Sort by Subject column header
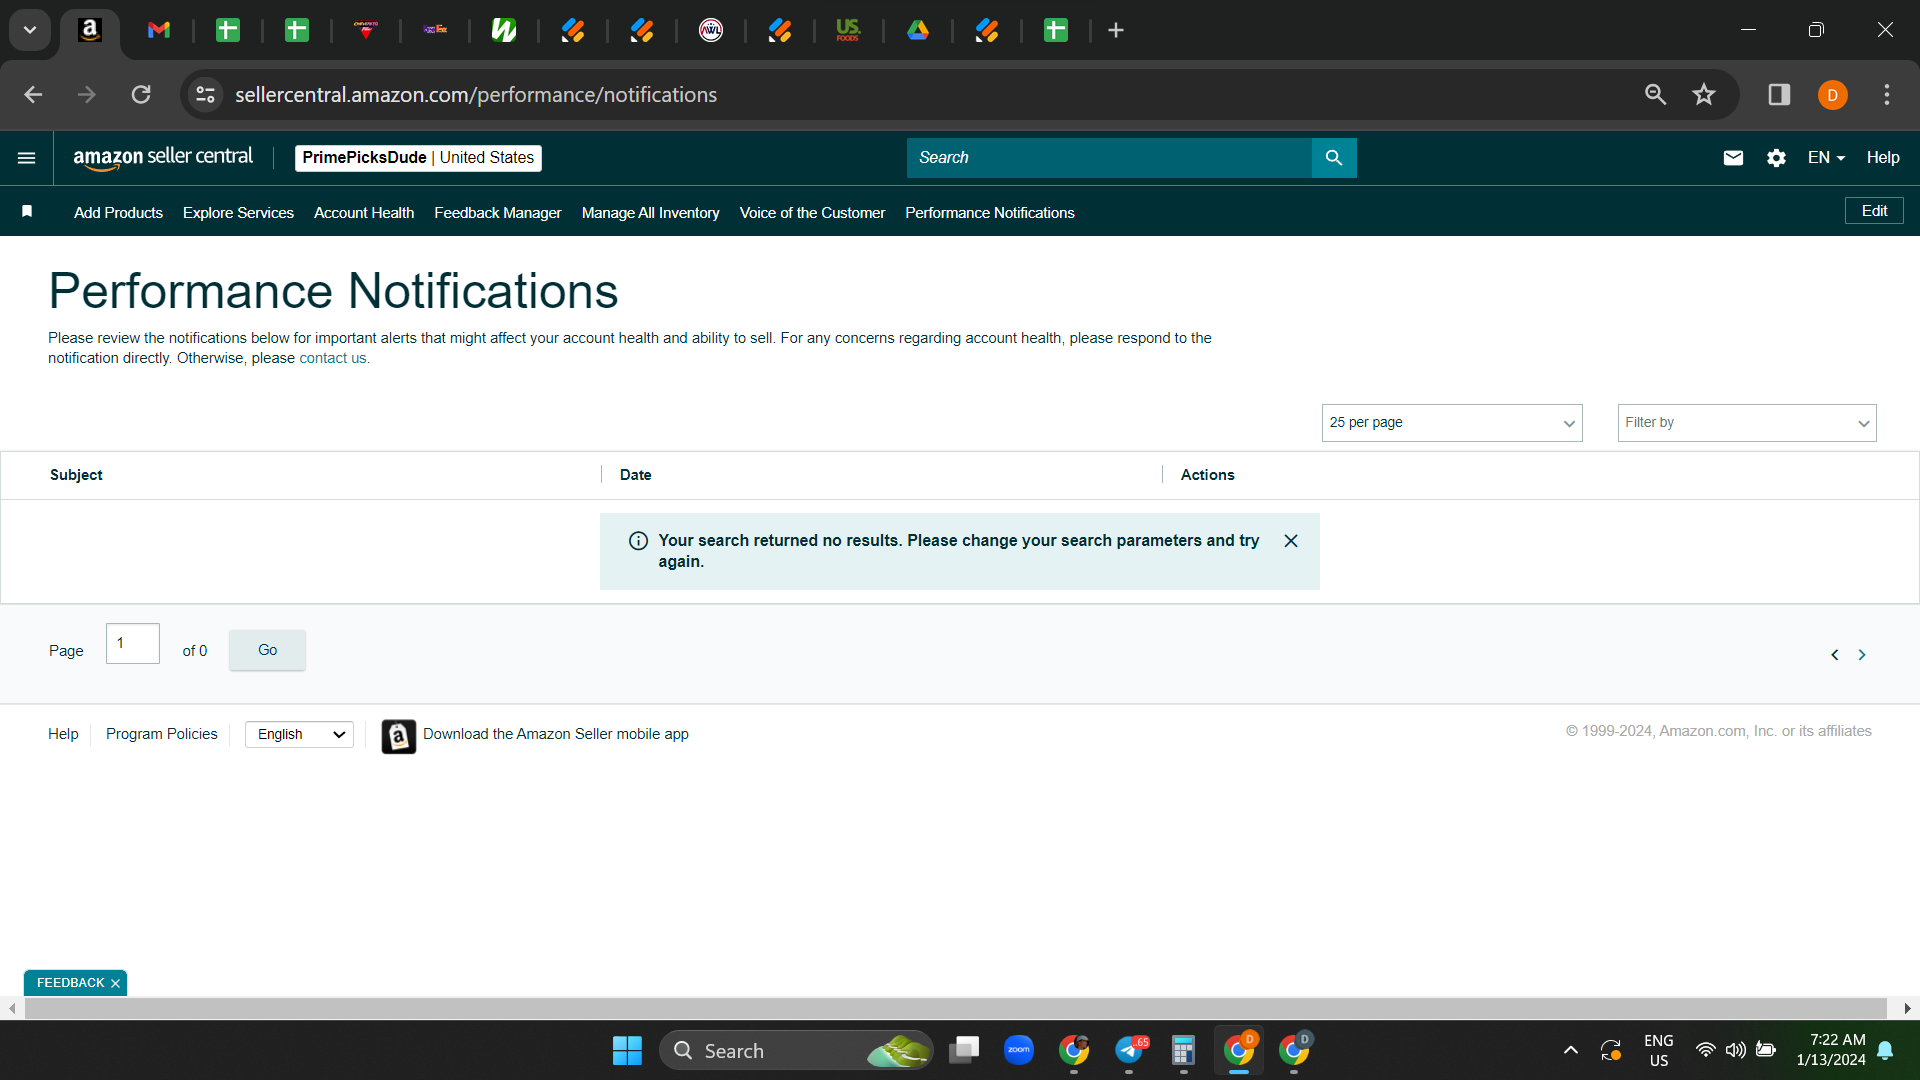 point(76,476)
